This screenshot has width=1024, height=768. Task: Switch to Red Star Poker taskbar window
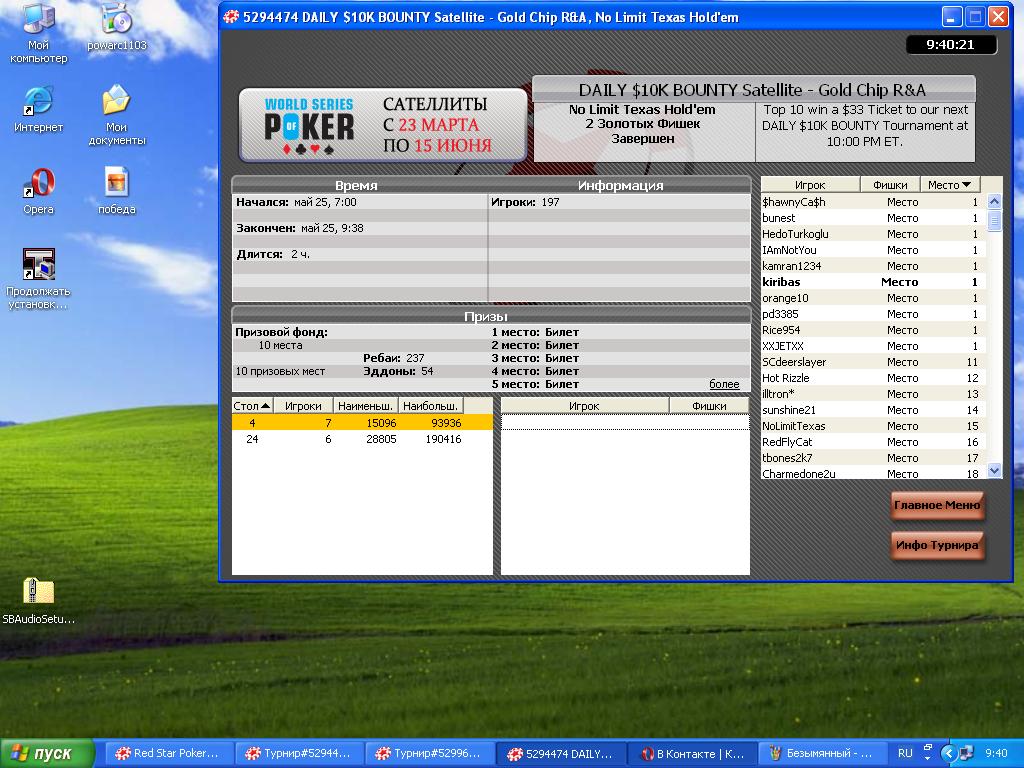tap(168, 753)
